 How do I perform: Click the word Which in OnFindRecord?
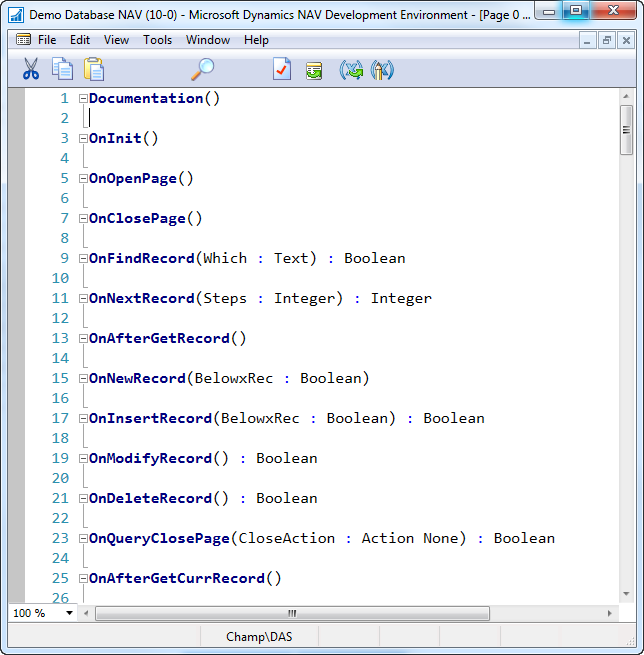[x=225, y=259]
